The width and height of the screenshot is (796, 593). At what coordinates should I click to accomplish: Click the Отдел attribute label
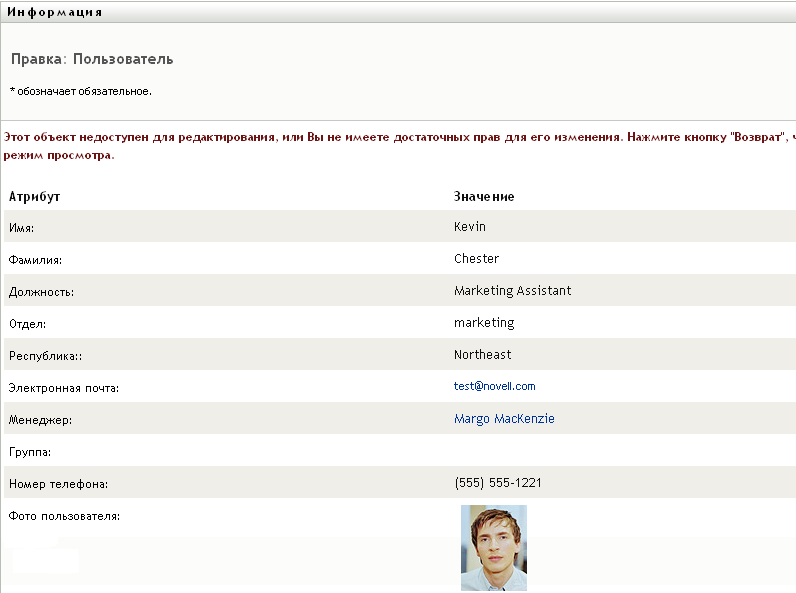pyautogui.click(x=27, y=324)
